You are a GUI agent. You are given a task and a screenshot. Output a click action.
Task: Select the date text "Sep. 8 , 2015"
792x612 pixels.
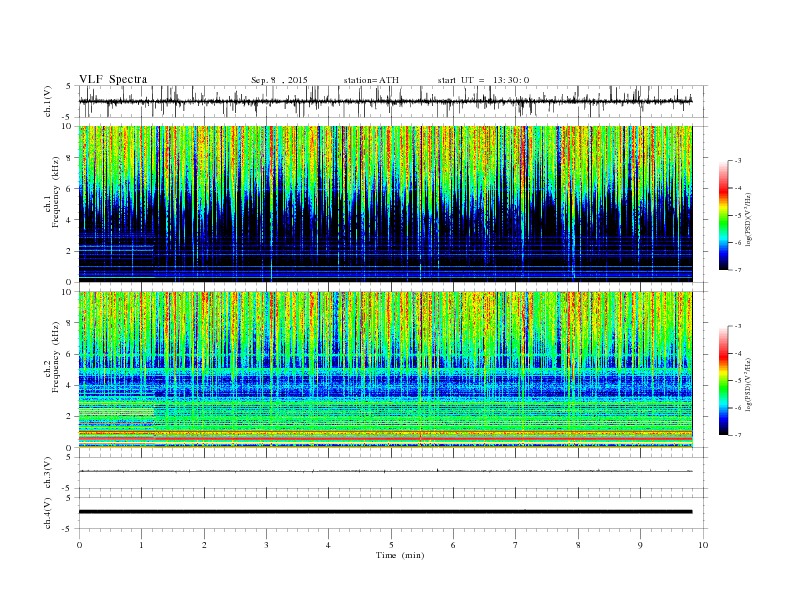[x=279, y=80]
